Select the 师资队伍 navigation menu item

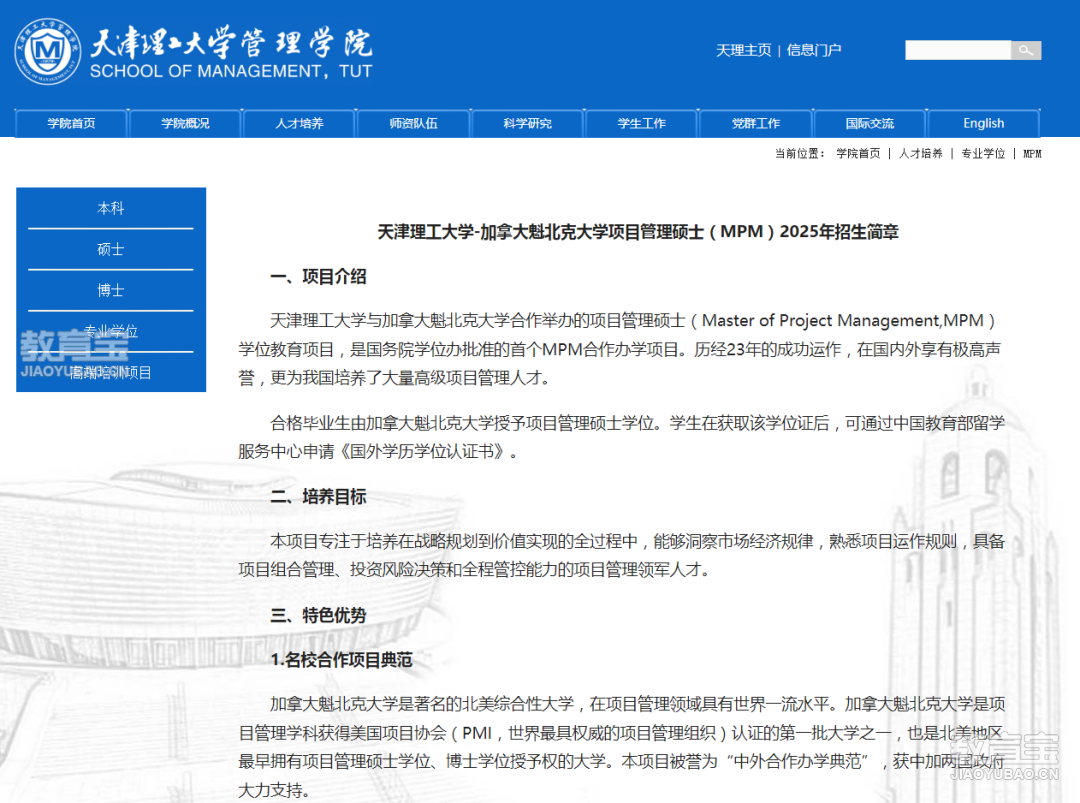pos(413,123)
